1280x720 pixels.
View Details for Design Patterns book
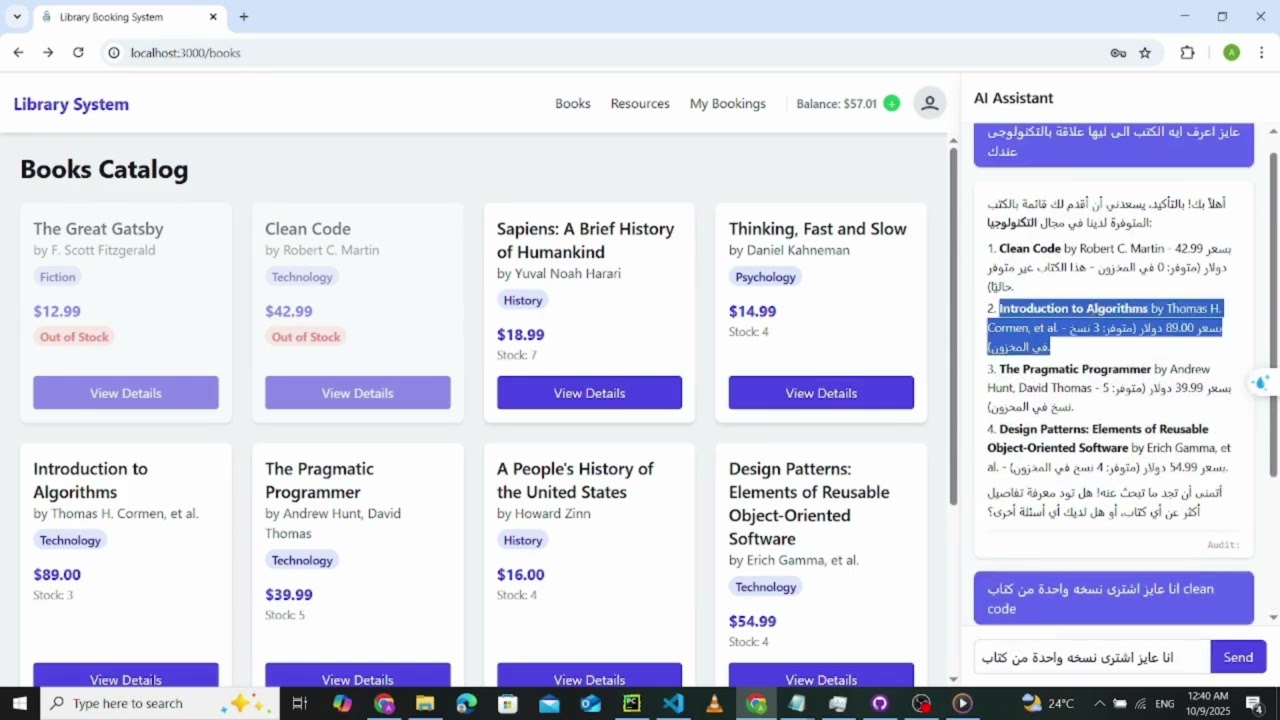[821, 675]
